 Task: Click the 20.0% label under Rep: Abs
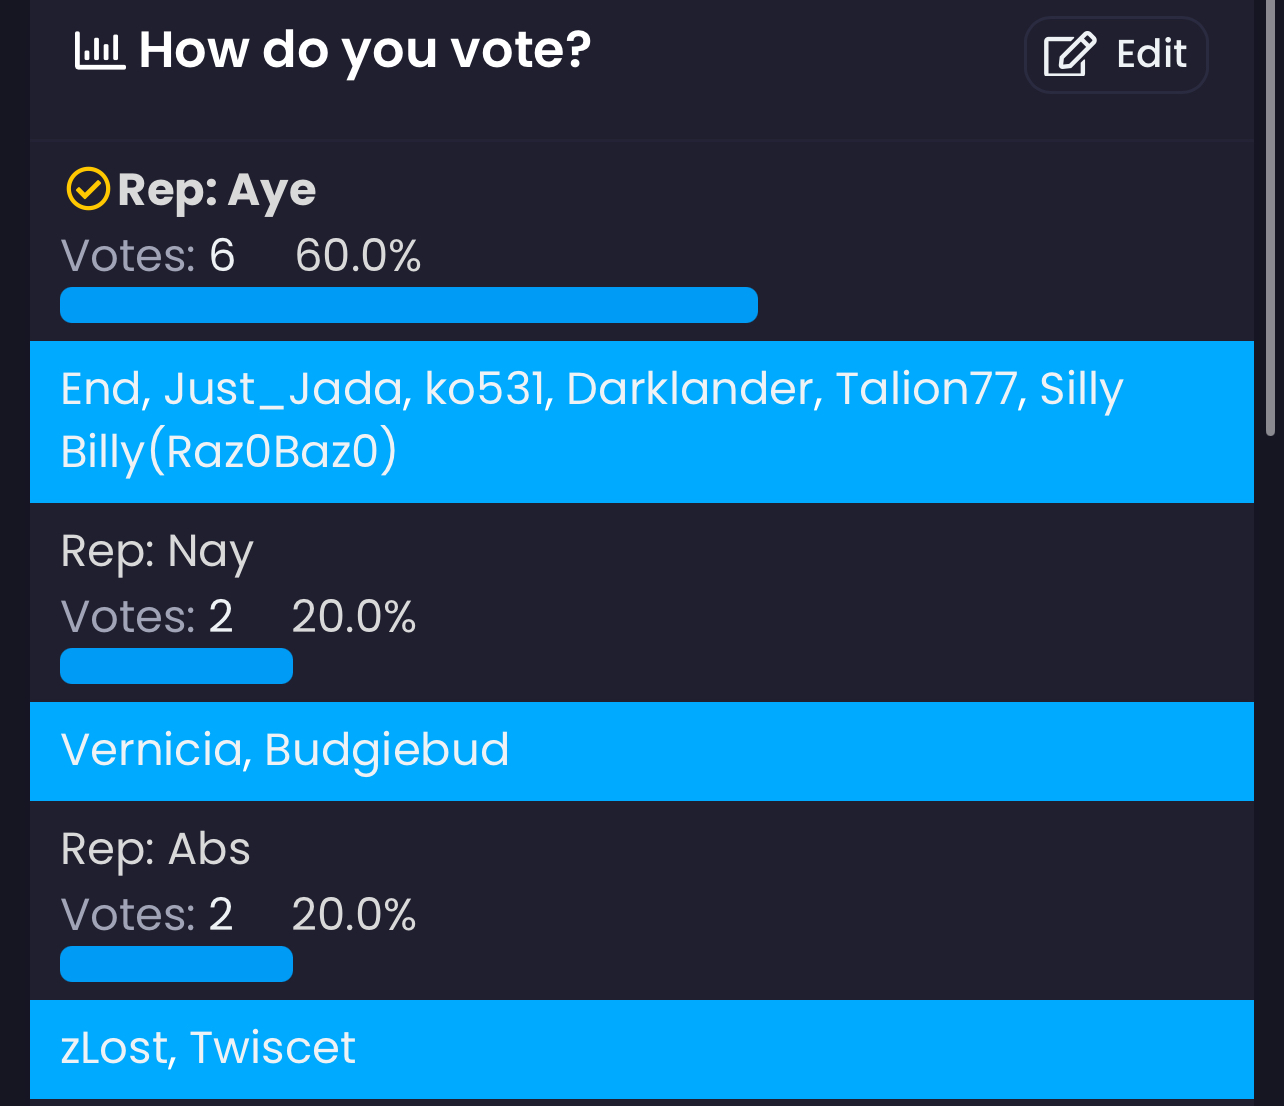pos(354,915)
